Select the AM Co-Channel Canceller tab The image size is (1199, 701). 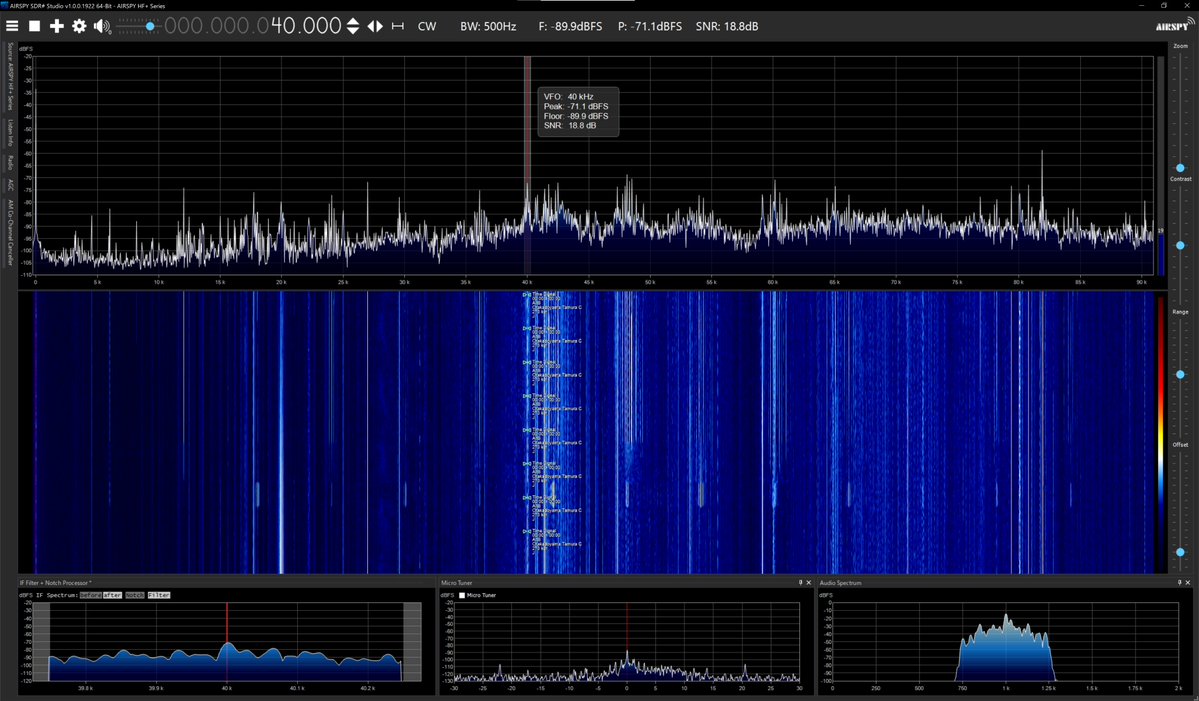pyautogui.click(x=9, y=232)
